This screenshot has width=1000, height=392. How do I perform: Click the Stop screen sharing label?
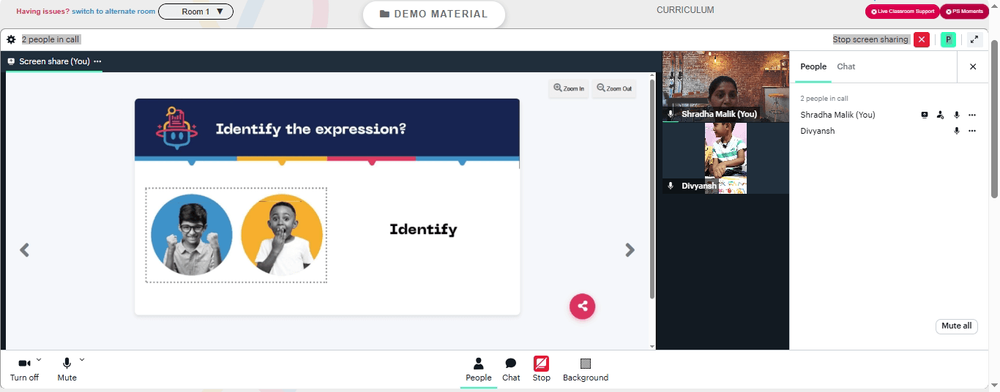coord(871,40)
